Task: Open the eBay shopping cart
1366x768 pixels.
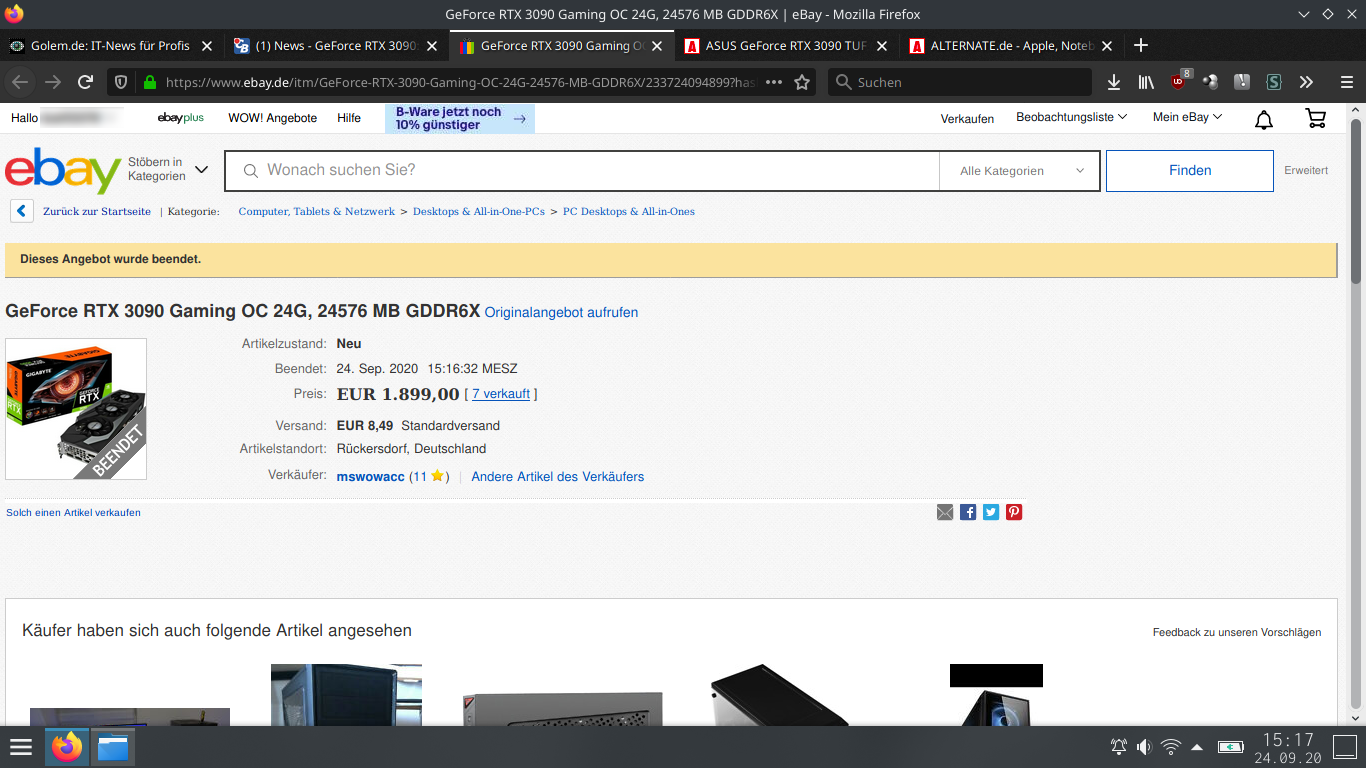Action: click(x=1316, y=118)
